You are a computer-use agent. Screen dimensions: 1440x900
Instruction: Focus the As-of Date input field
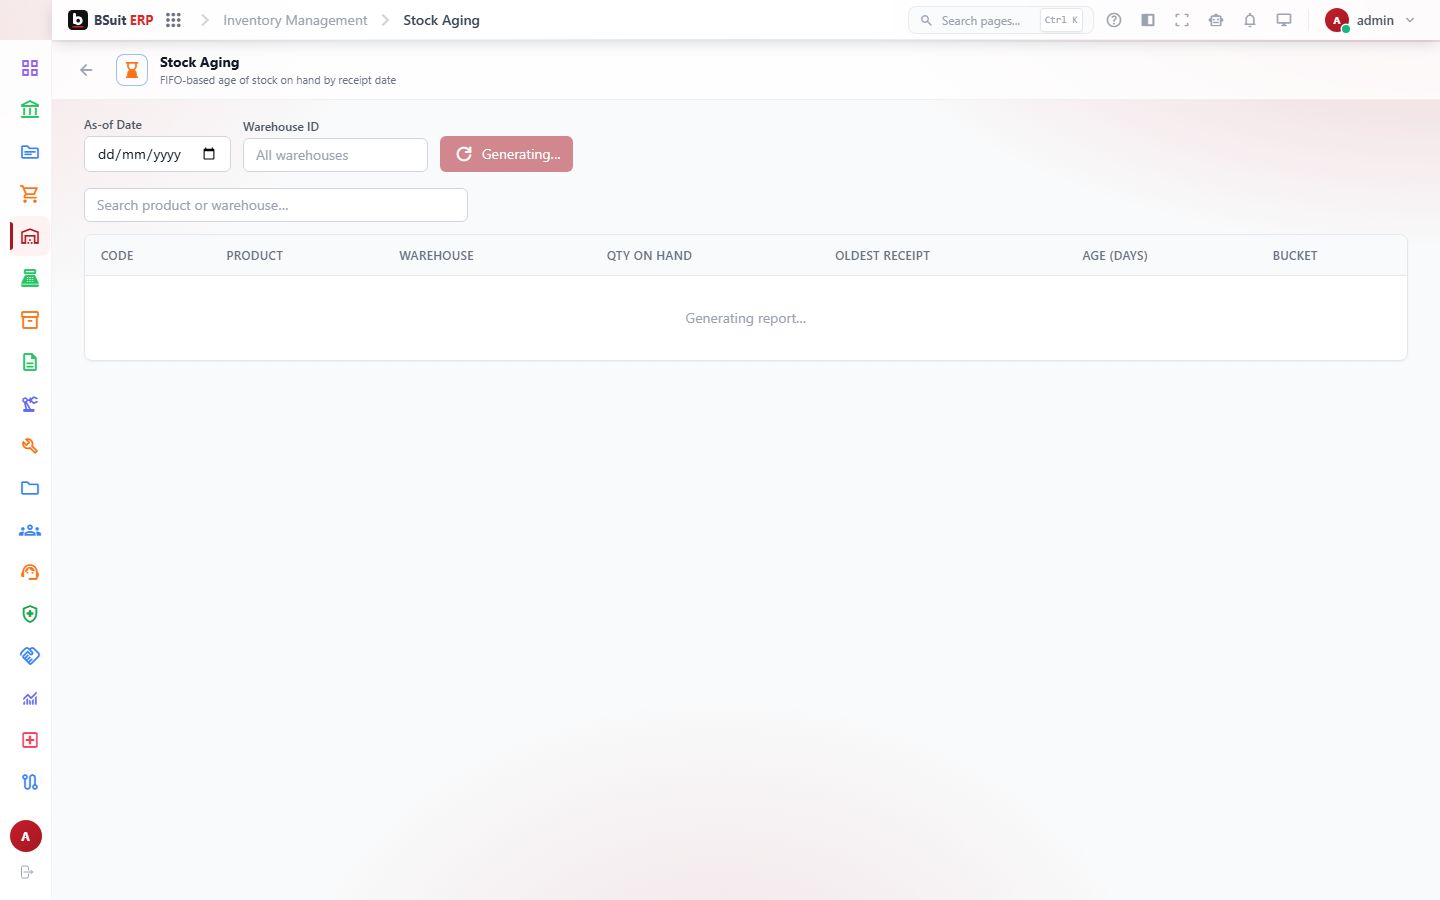pyautogui.click(x=157, y=154)
